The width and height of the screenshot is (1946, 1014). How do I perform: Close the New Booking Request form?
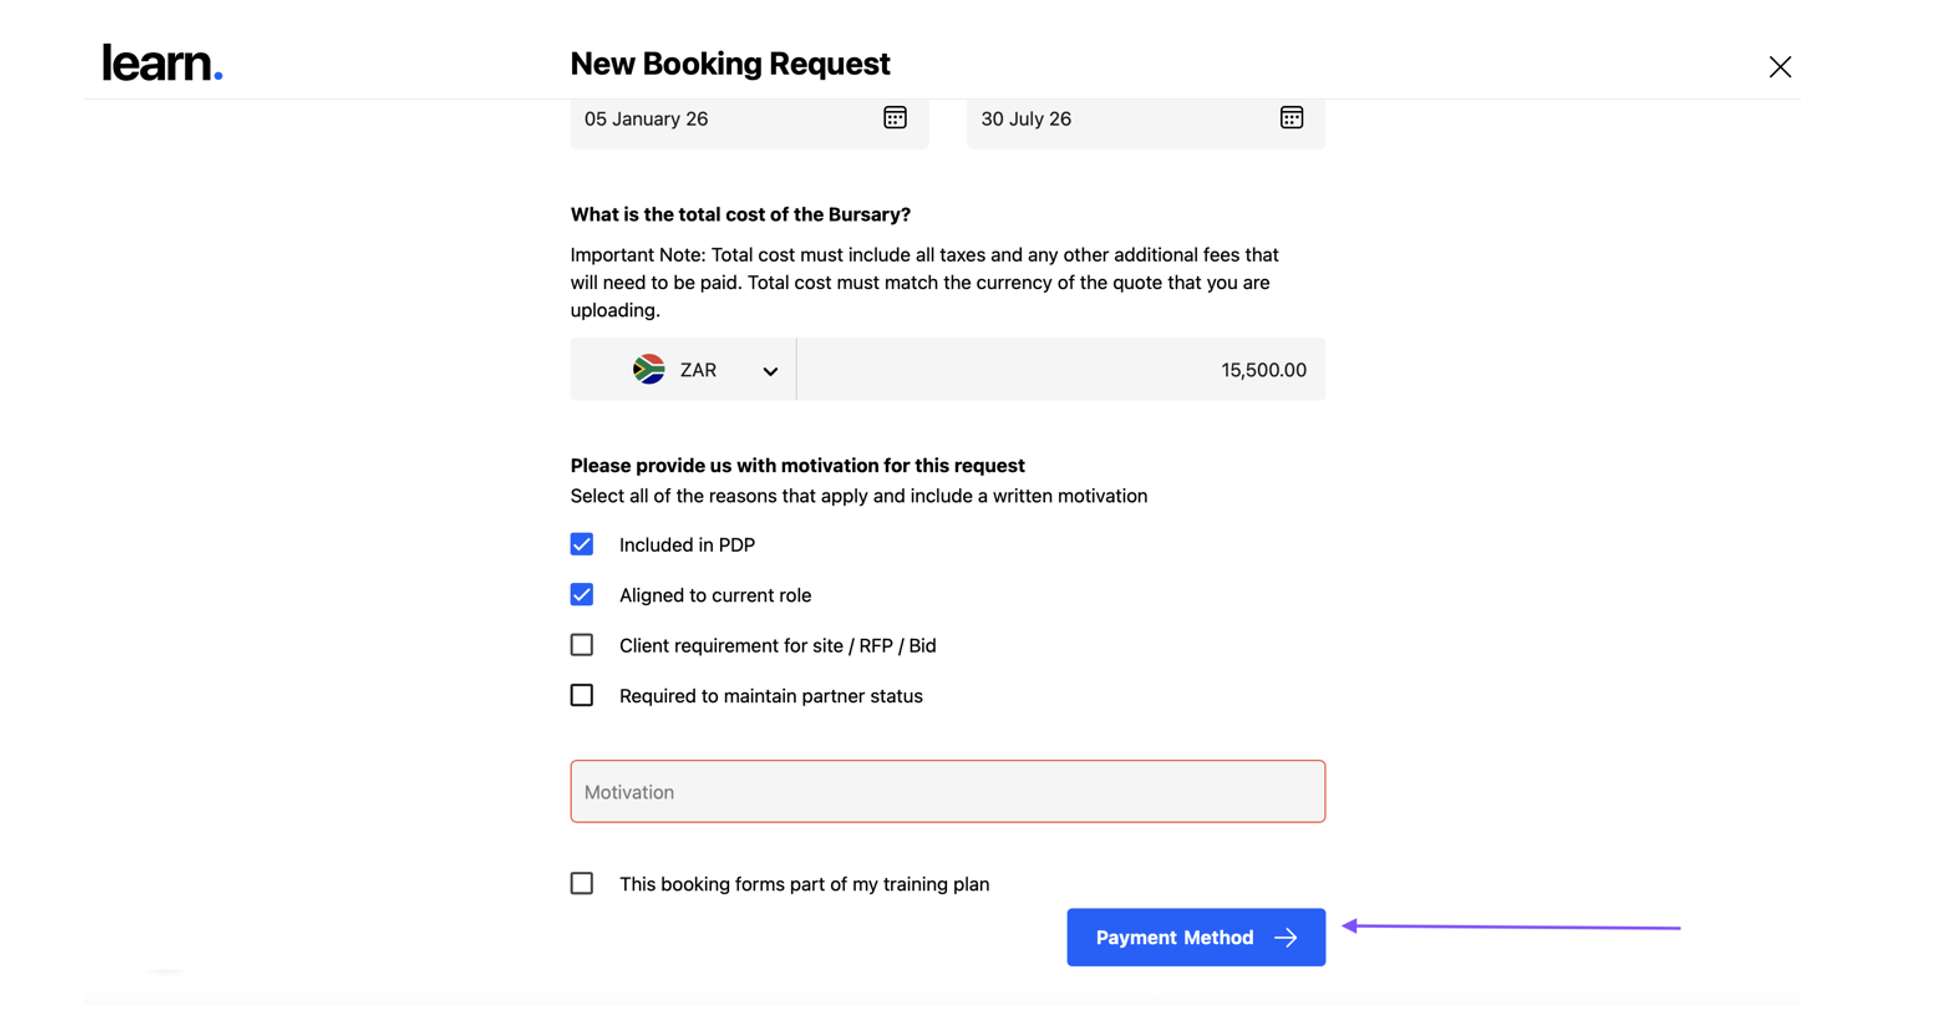click(x=1779, y=67)
